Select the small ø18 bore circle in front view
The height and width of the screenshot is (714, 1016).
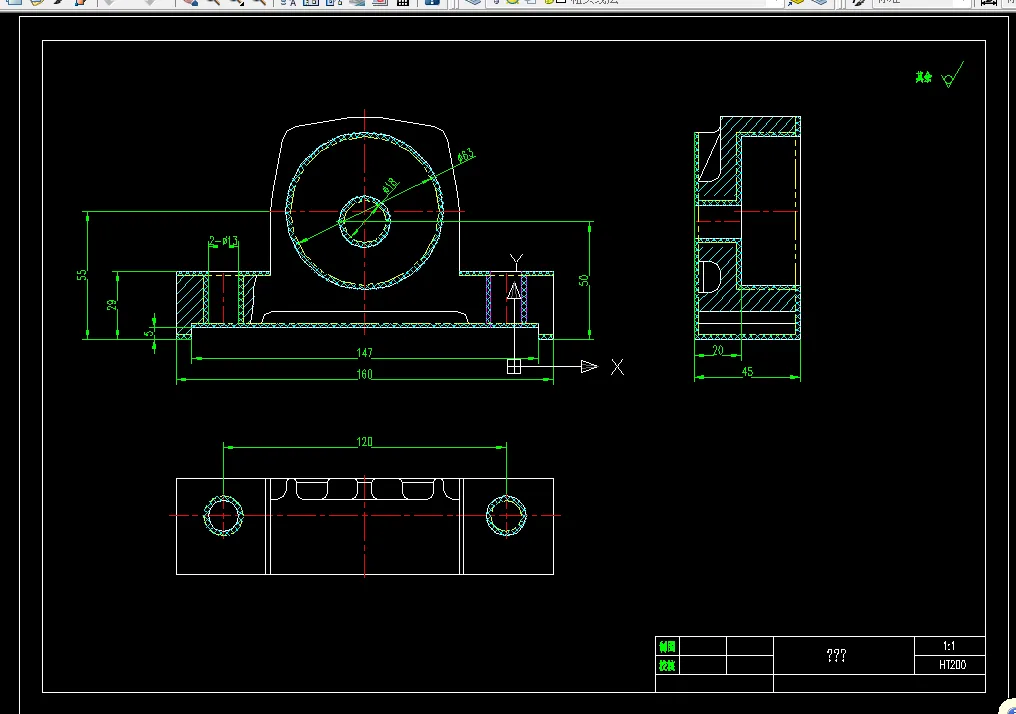coord(365,221)
